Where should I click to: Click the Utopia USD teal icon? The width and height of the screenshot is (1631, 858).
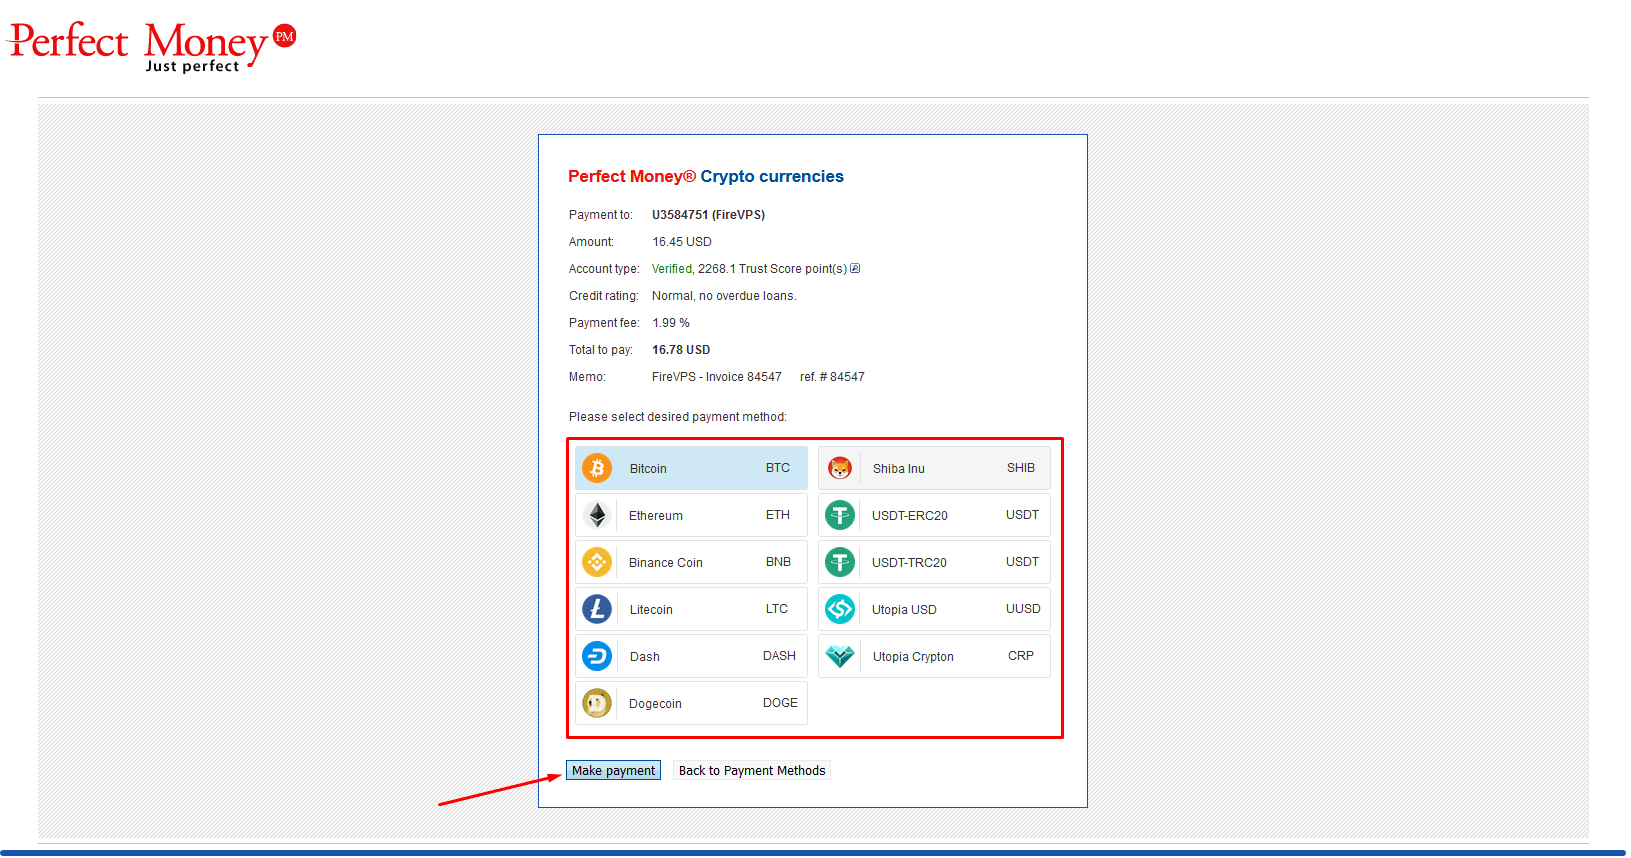[x=840, y=609]
